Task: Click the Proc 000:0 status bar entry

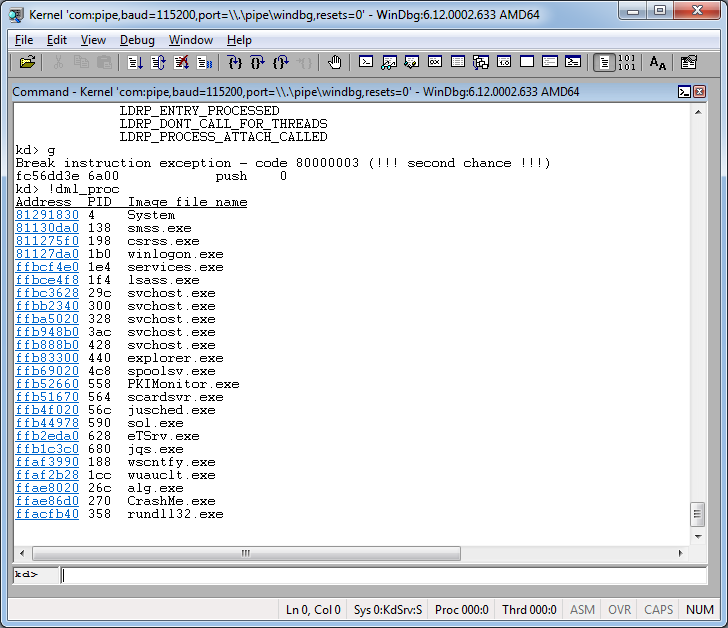Action: pyautogui.click(x=462, y=609)
